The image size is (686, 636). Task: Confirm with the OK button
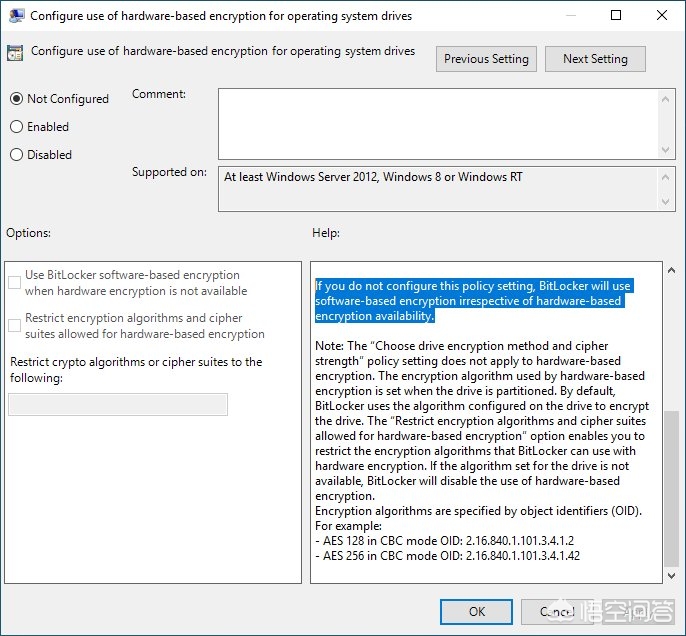click(476, 612)
